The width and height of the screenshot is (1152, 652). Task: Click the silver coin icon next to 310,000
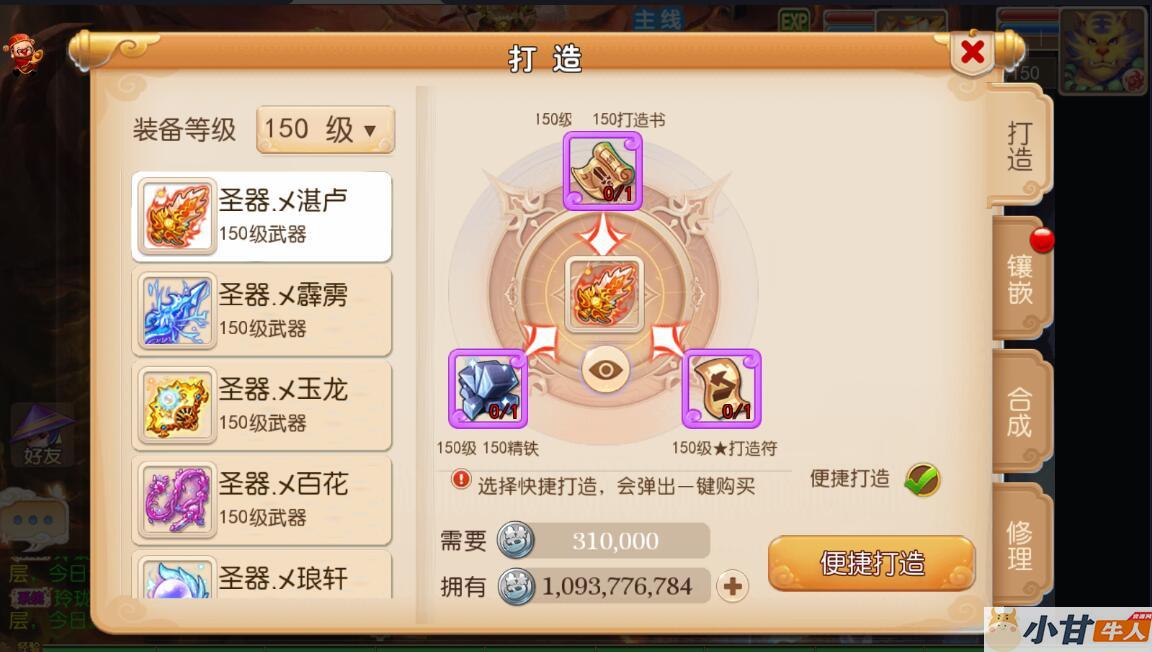516,540
